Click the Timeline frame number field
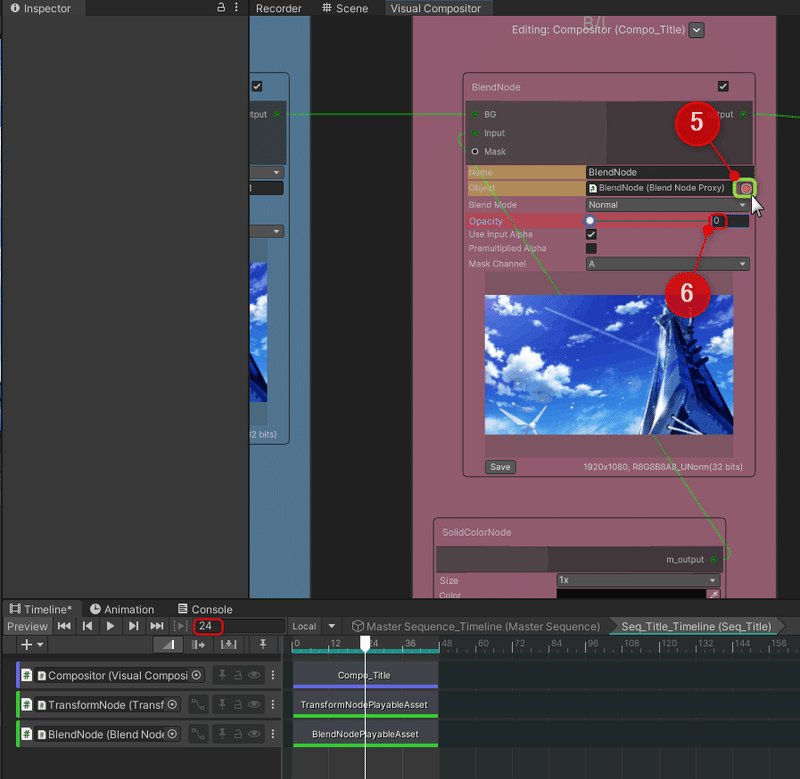This screenshot has height=779, width=800. (x=239, y=626)
